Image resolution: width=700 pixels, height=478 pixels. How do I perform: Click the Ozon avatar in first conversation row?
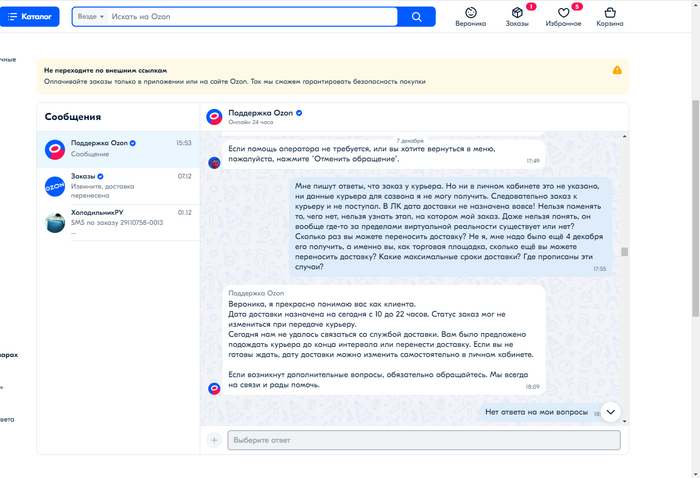click(55, 150)
